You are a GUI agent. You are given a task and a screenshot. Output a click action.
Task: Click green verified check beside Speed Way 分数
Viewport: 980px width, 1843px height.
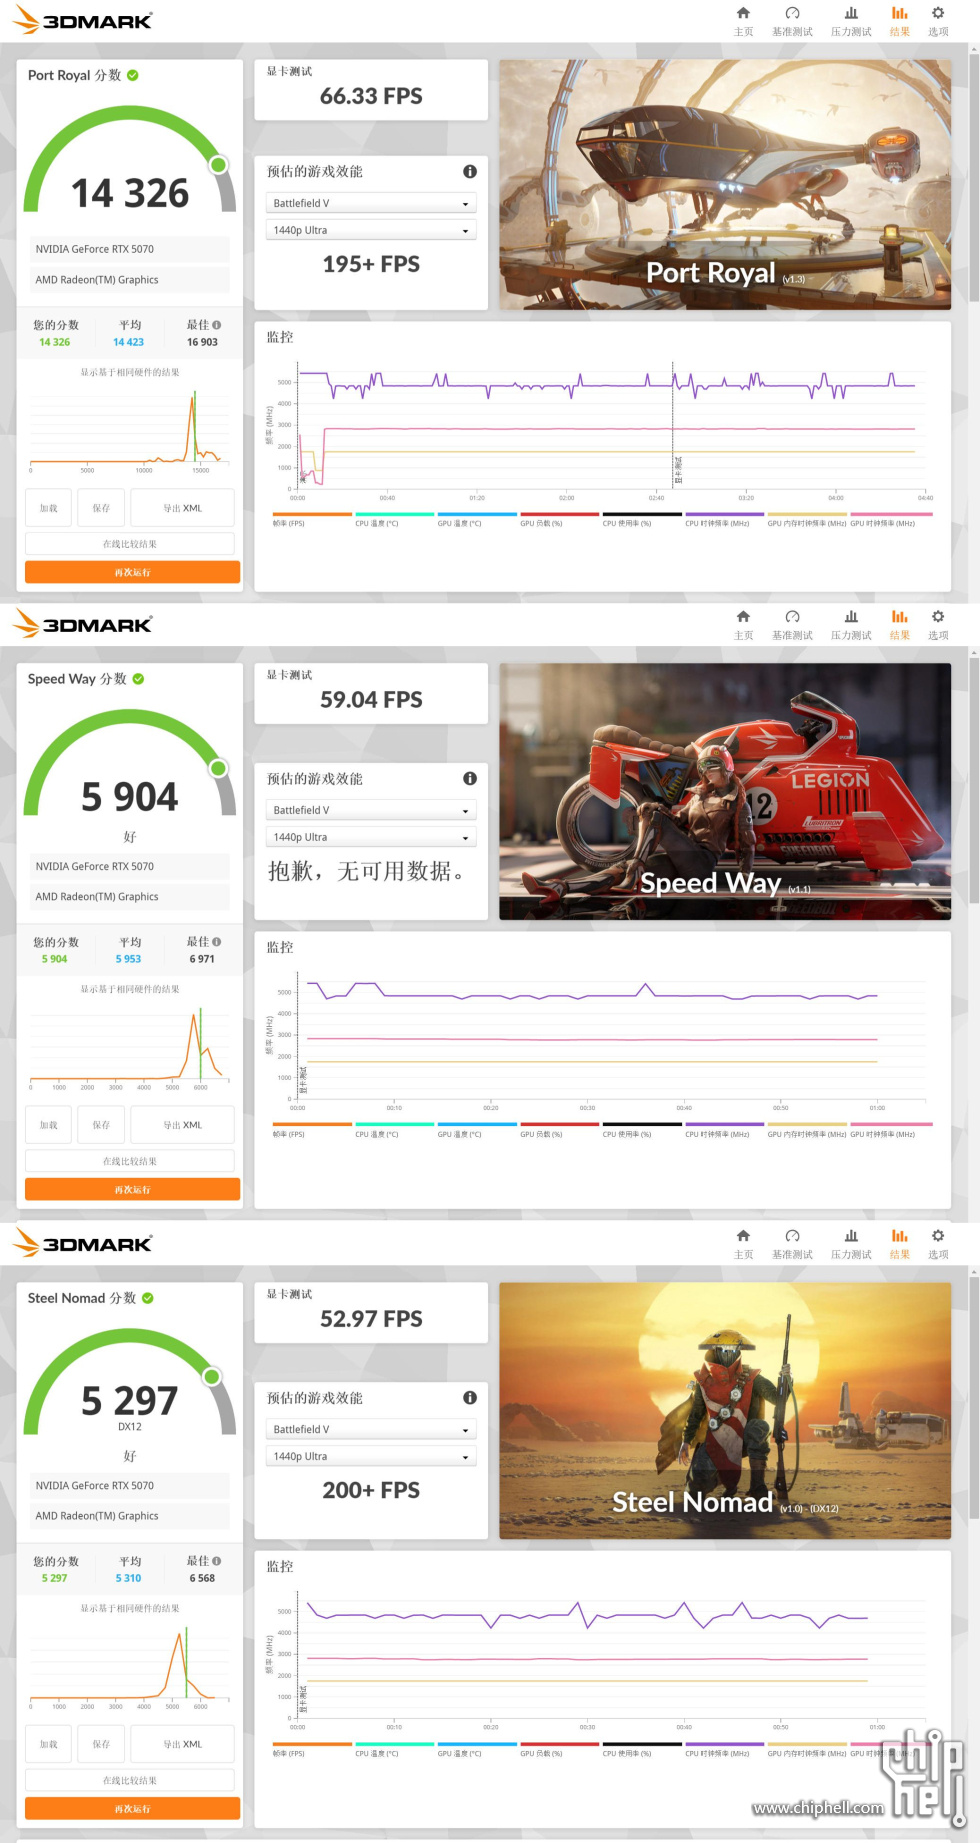pyautogui.click(x=138, y=679)
